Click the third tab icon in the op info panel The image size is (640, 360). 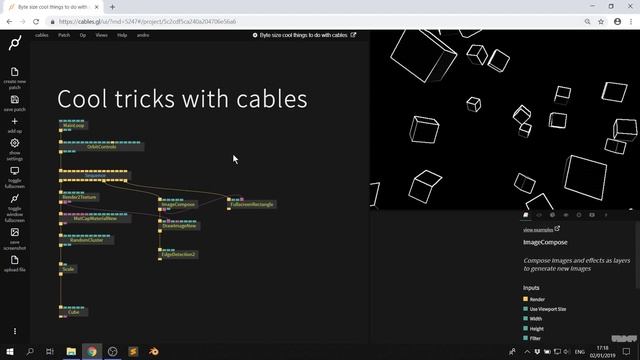tap(552, 215)
